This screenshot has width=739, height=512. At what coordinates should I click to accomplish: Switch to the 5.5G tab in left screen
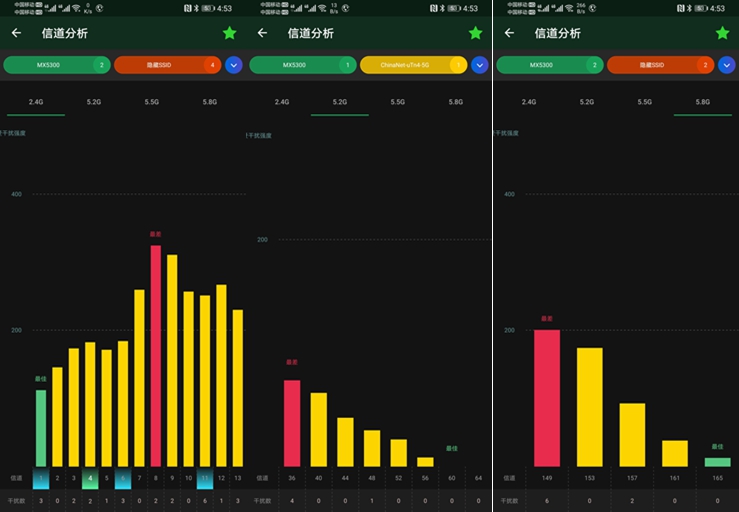[x=152, y=102]
